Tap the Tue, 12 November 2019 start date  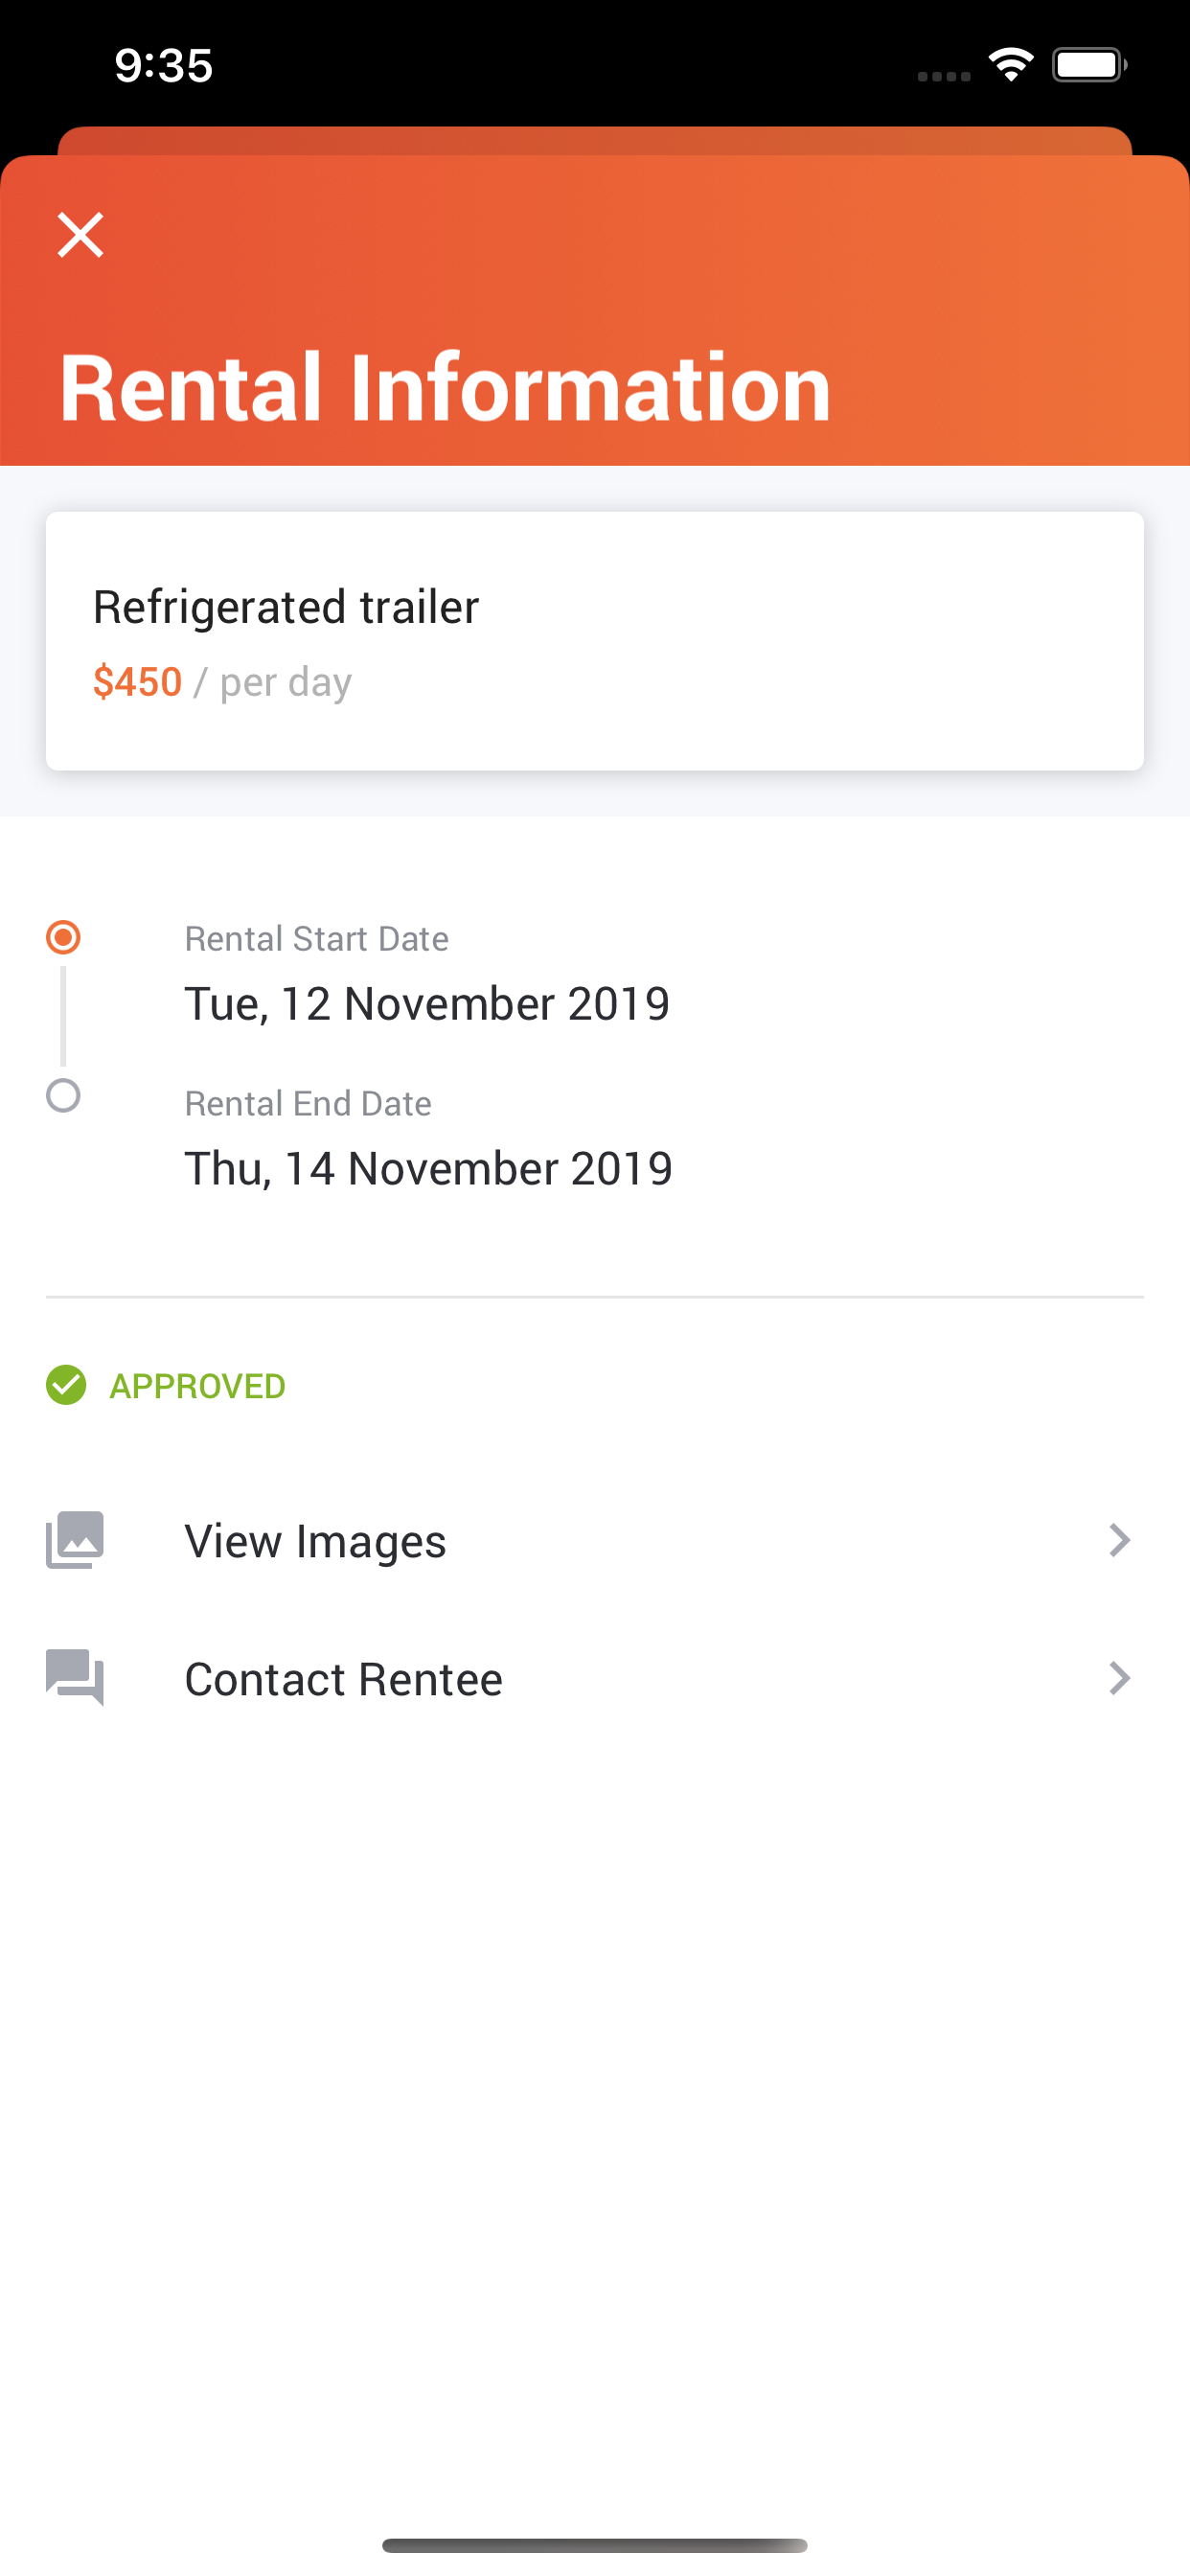click(x=427, y=1003)
